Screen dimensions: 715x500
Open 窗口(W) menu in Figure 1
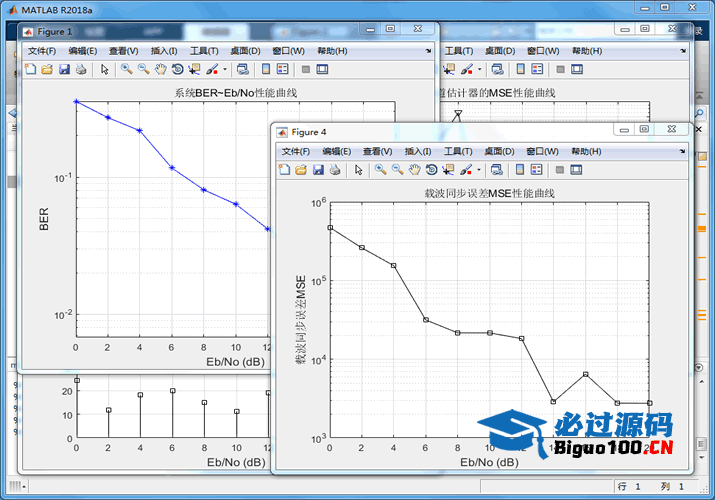pos(288,51)
